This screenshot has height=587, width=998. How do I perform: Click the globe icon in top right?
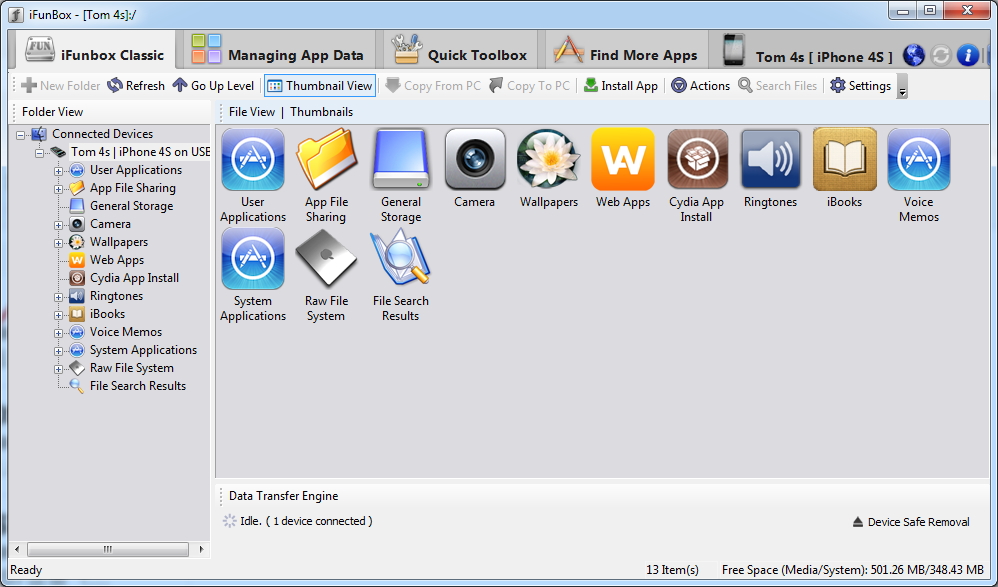tap(913, 55)
